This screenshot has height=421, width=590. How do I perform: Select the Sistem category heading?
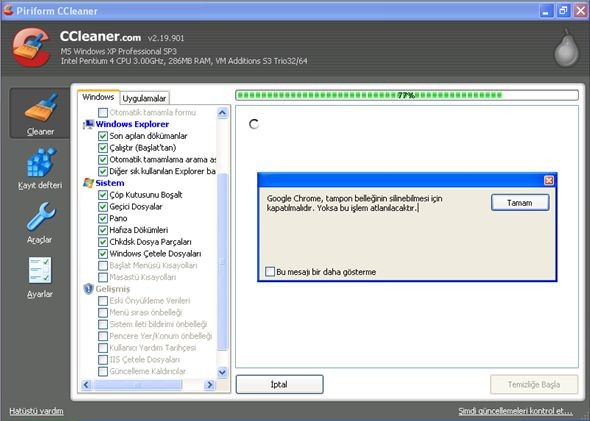109,183
